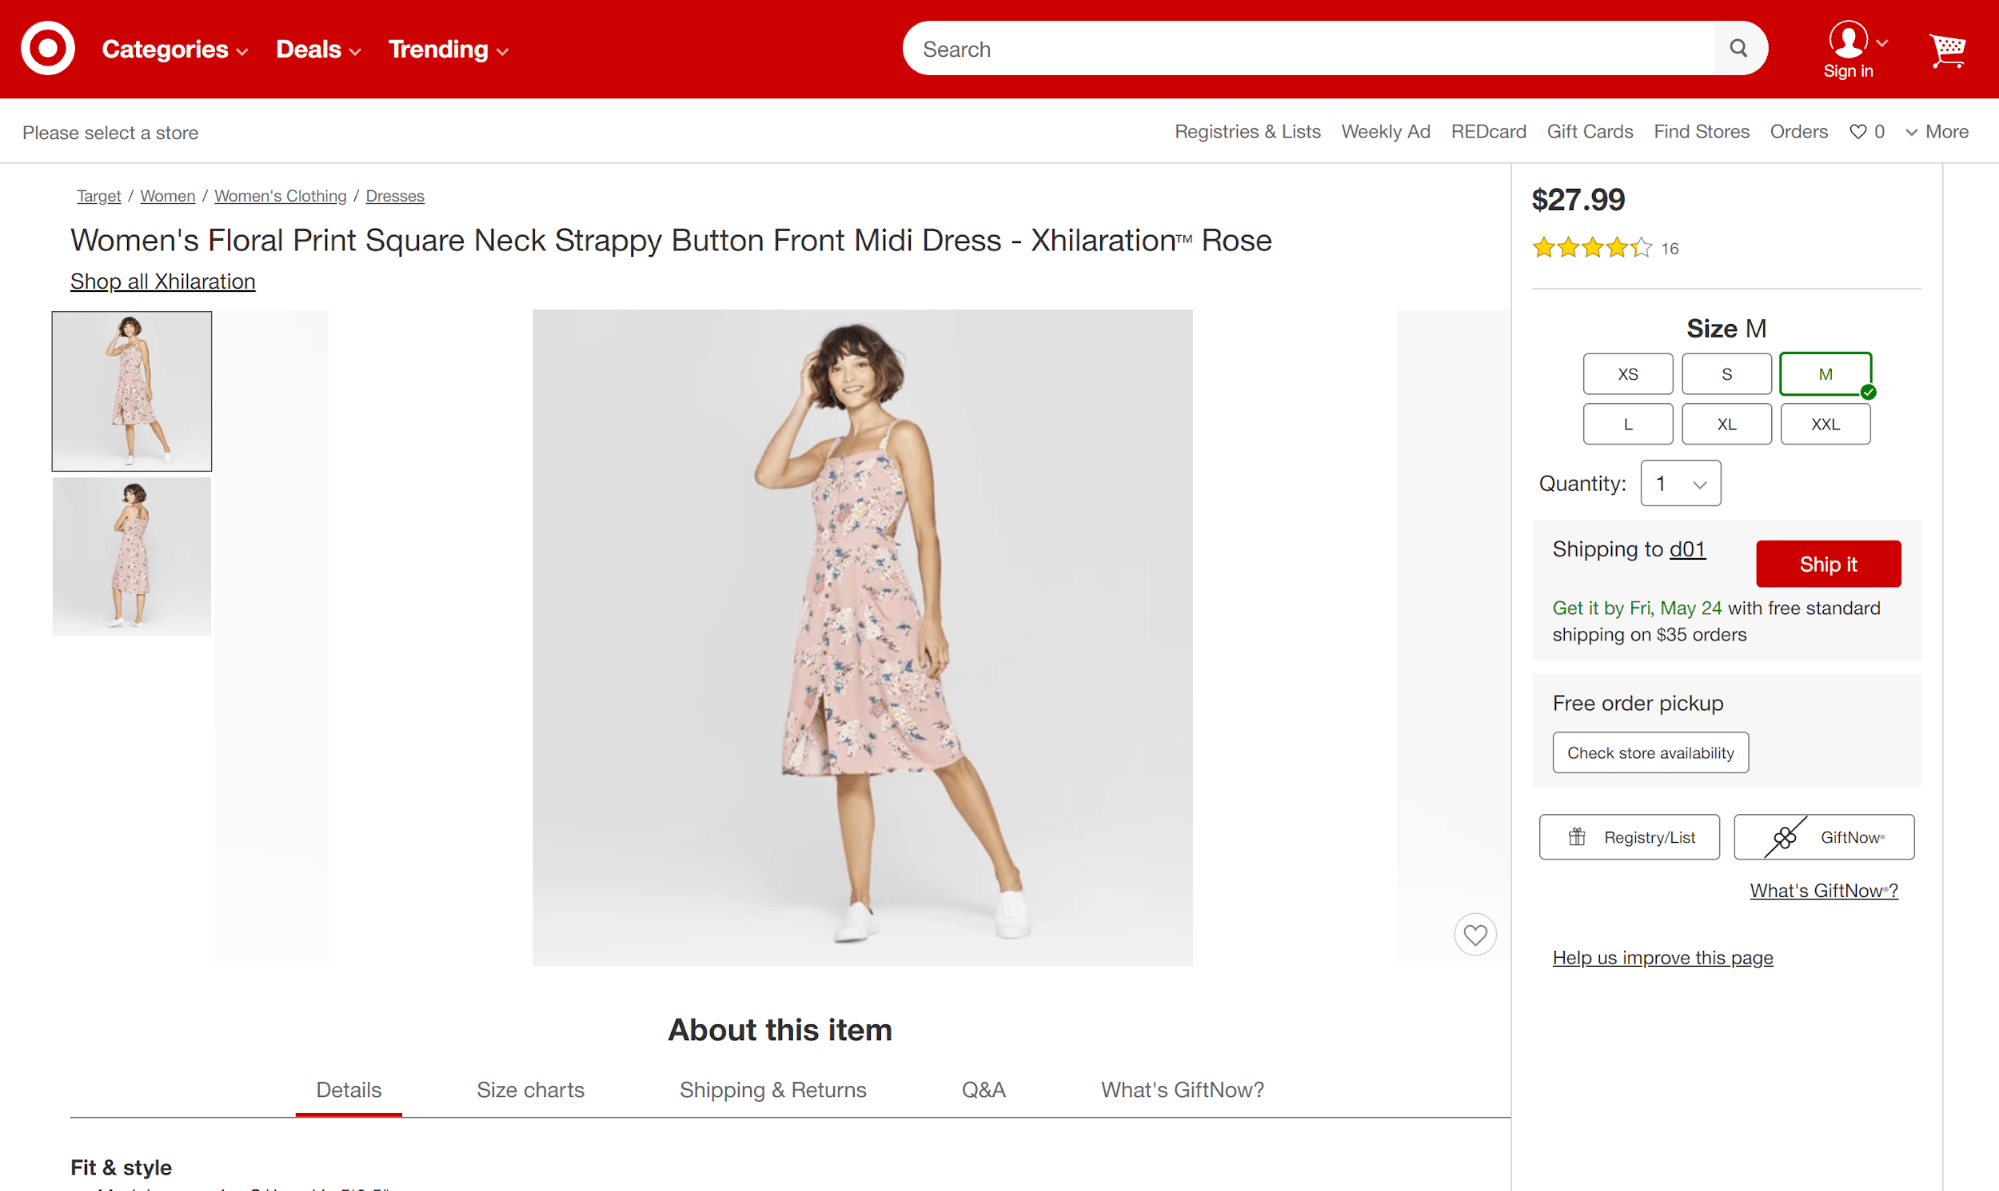
Task: Expand the More menu
Action: pyautogui.click(x=1936, y=132)
